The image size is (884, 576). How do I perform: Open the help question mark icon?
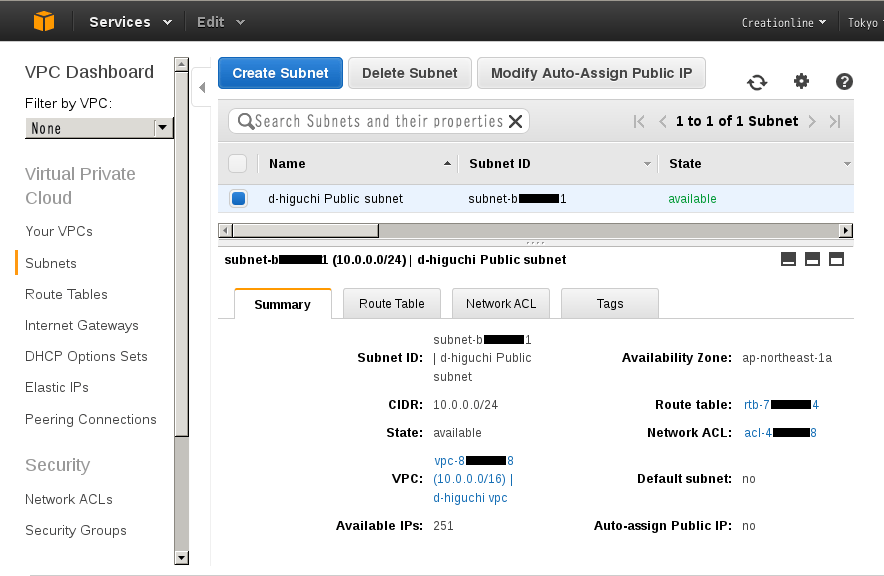(844, 82)
